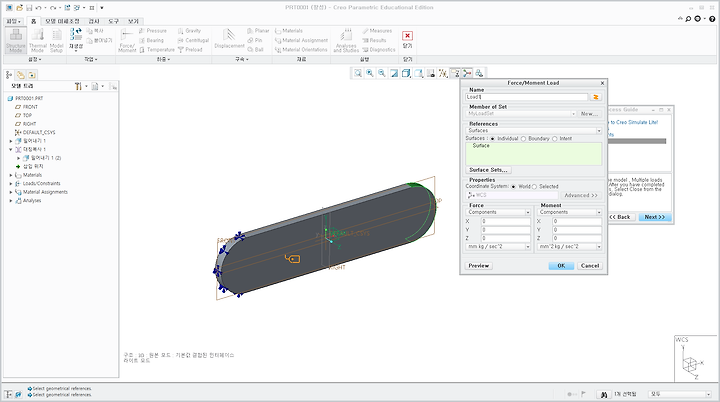This screenshot has height=402, width=720.
Task: Open the 파일 menu
Action: pos(14,21)
